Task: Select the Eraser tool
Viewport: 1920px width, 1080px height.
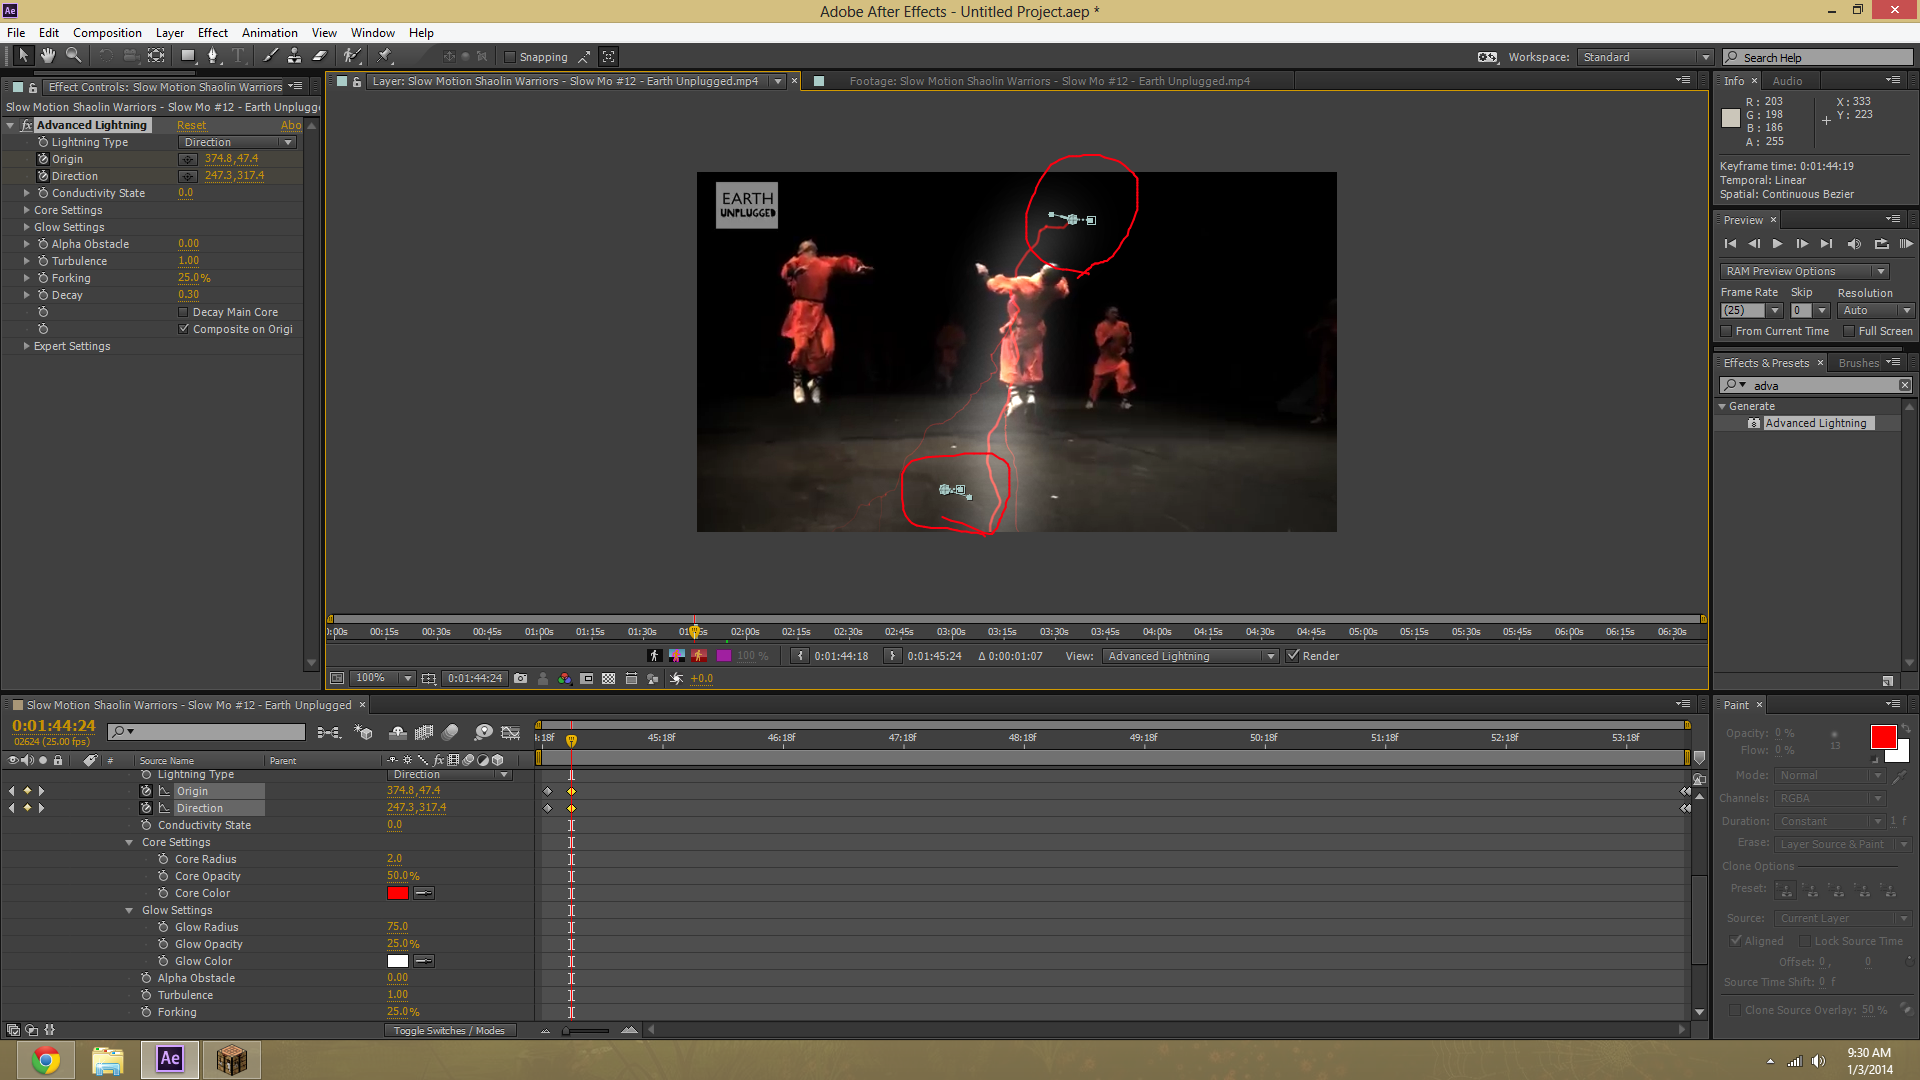Action: 319,56
